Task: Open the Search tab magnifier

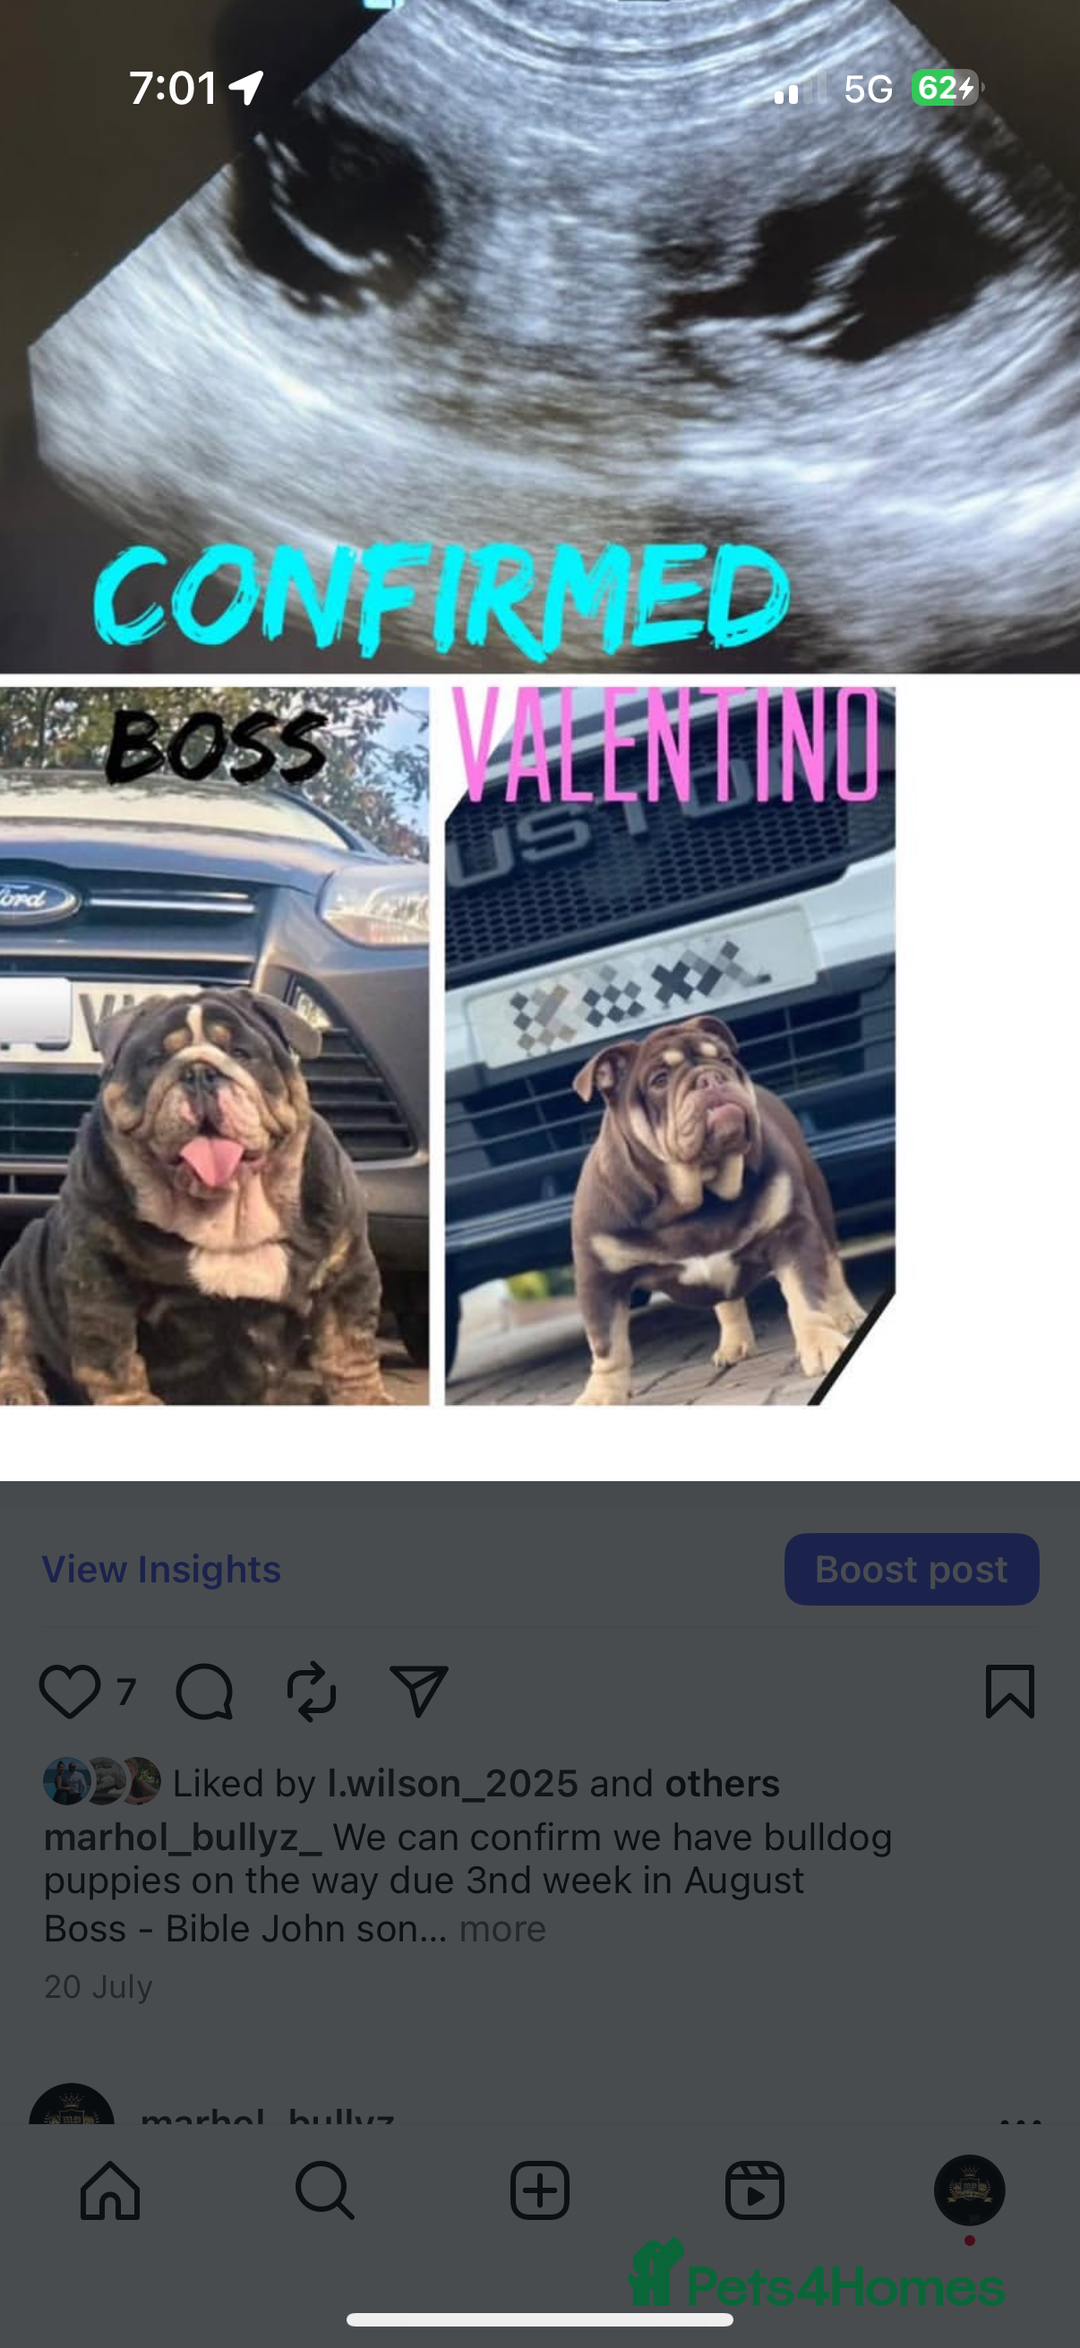Action: coord(325,2190)
